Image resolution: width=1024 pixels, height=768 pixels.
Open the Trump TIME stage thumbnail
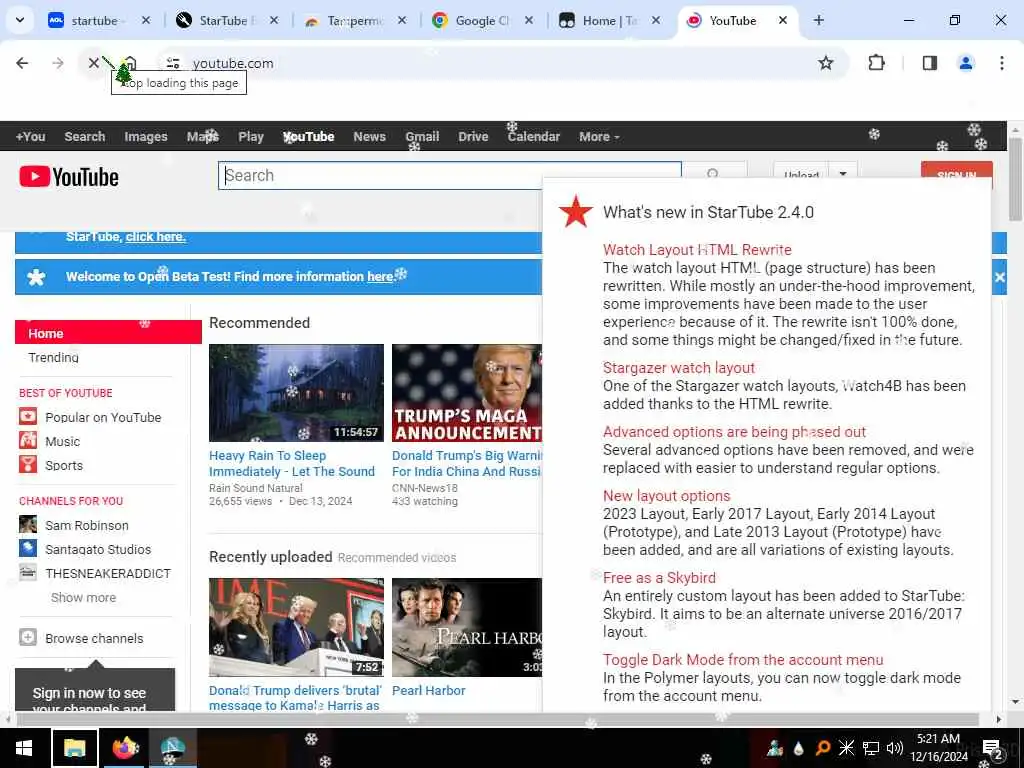tap(296, 627)
